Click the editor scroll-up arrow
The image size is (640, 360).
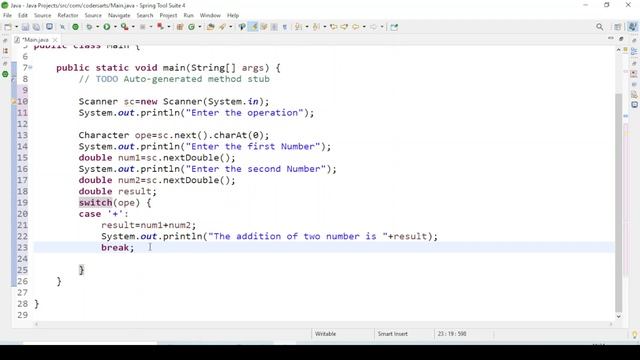(x=619, y=49)
